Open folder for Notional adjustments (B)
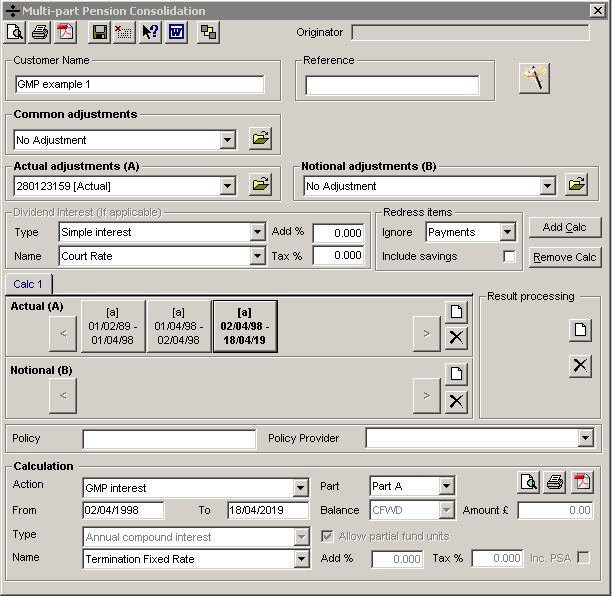The height and width of the screenshot is (596, 612). point(576,184)
